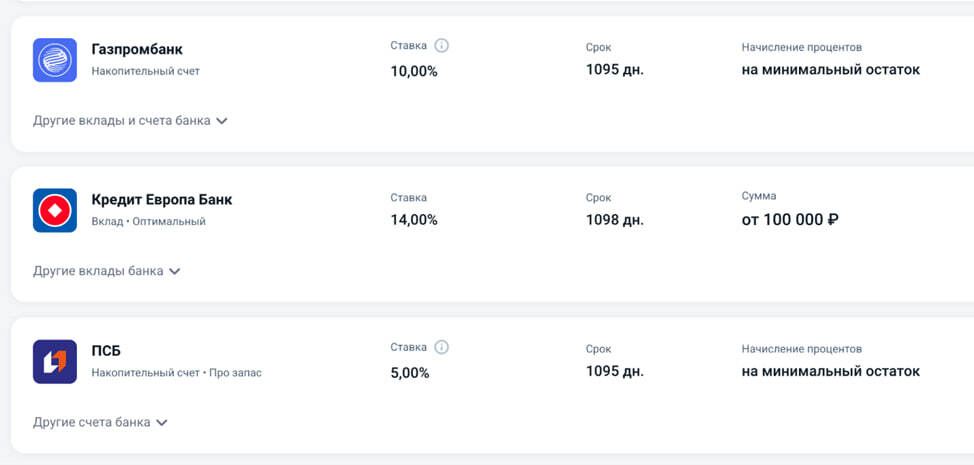Expand Другие счета банка under ПСБ
Screen dimensions: 974x465
(x=100, y=422)
